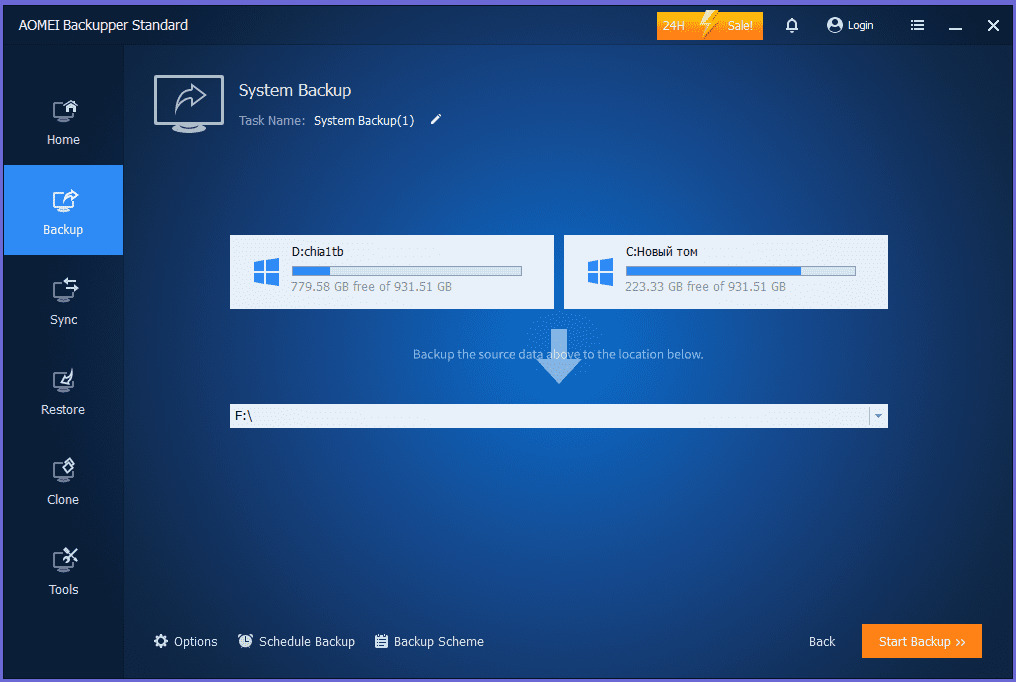Click Start Backup button
The width and height of the screenshot is (1016, 682).
tap(921, 641)
